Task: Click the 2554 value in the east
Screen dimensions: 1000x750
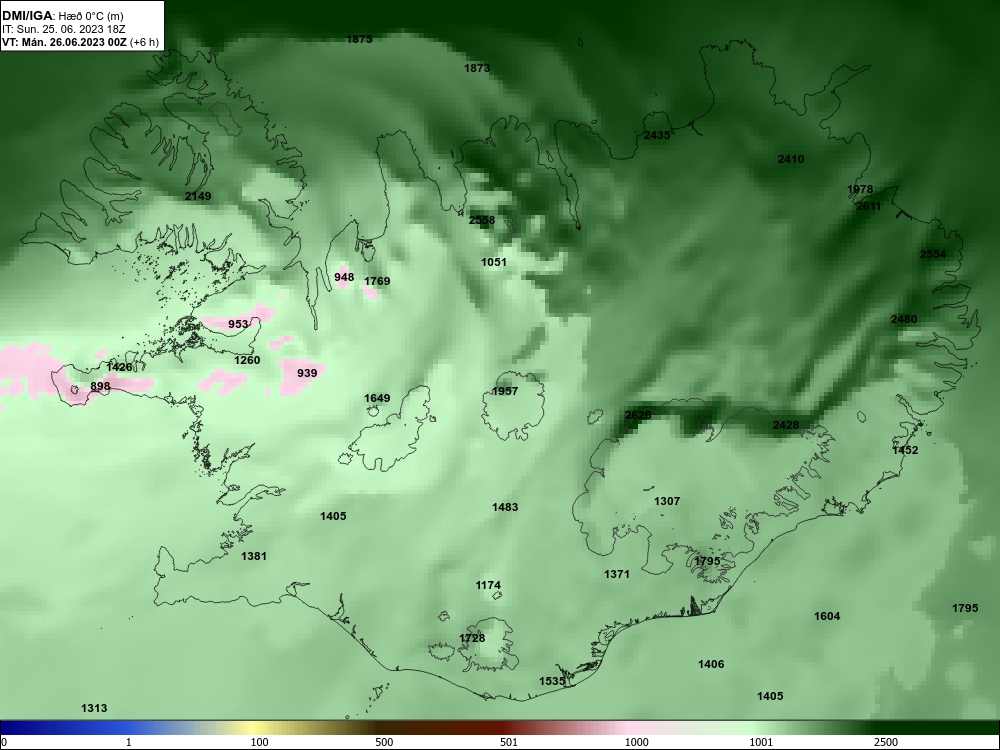Action: pos(933,254)
